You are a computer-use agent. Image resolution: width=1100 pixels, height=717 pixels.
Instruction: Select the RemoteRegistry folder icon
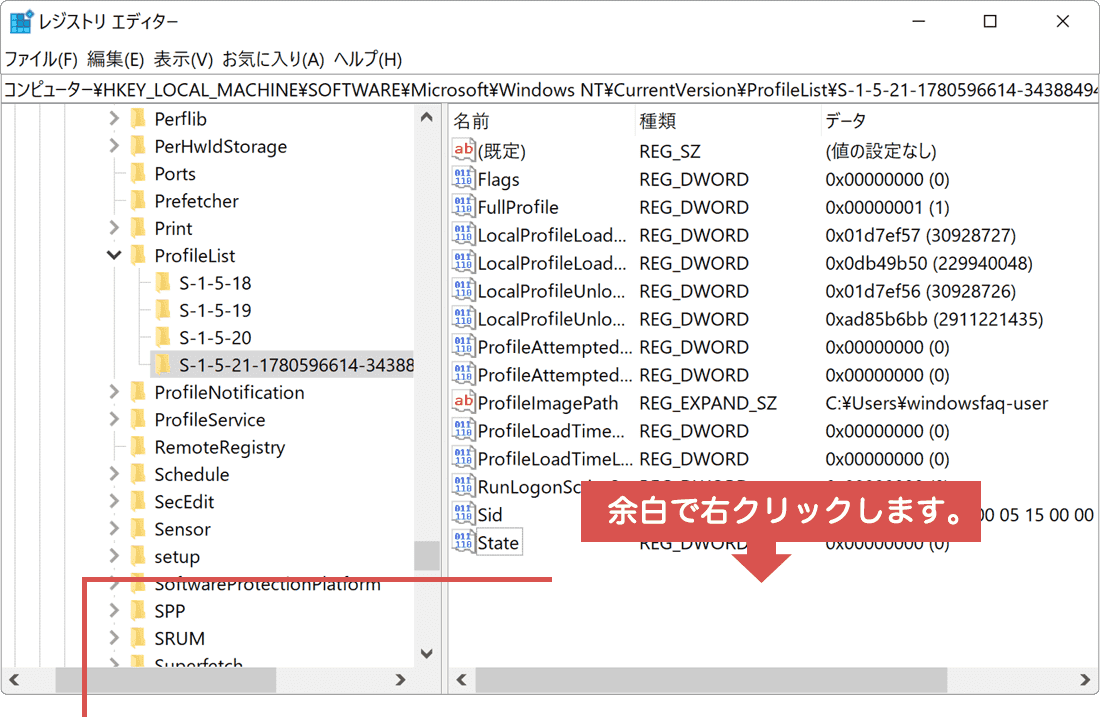point(139,447)
